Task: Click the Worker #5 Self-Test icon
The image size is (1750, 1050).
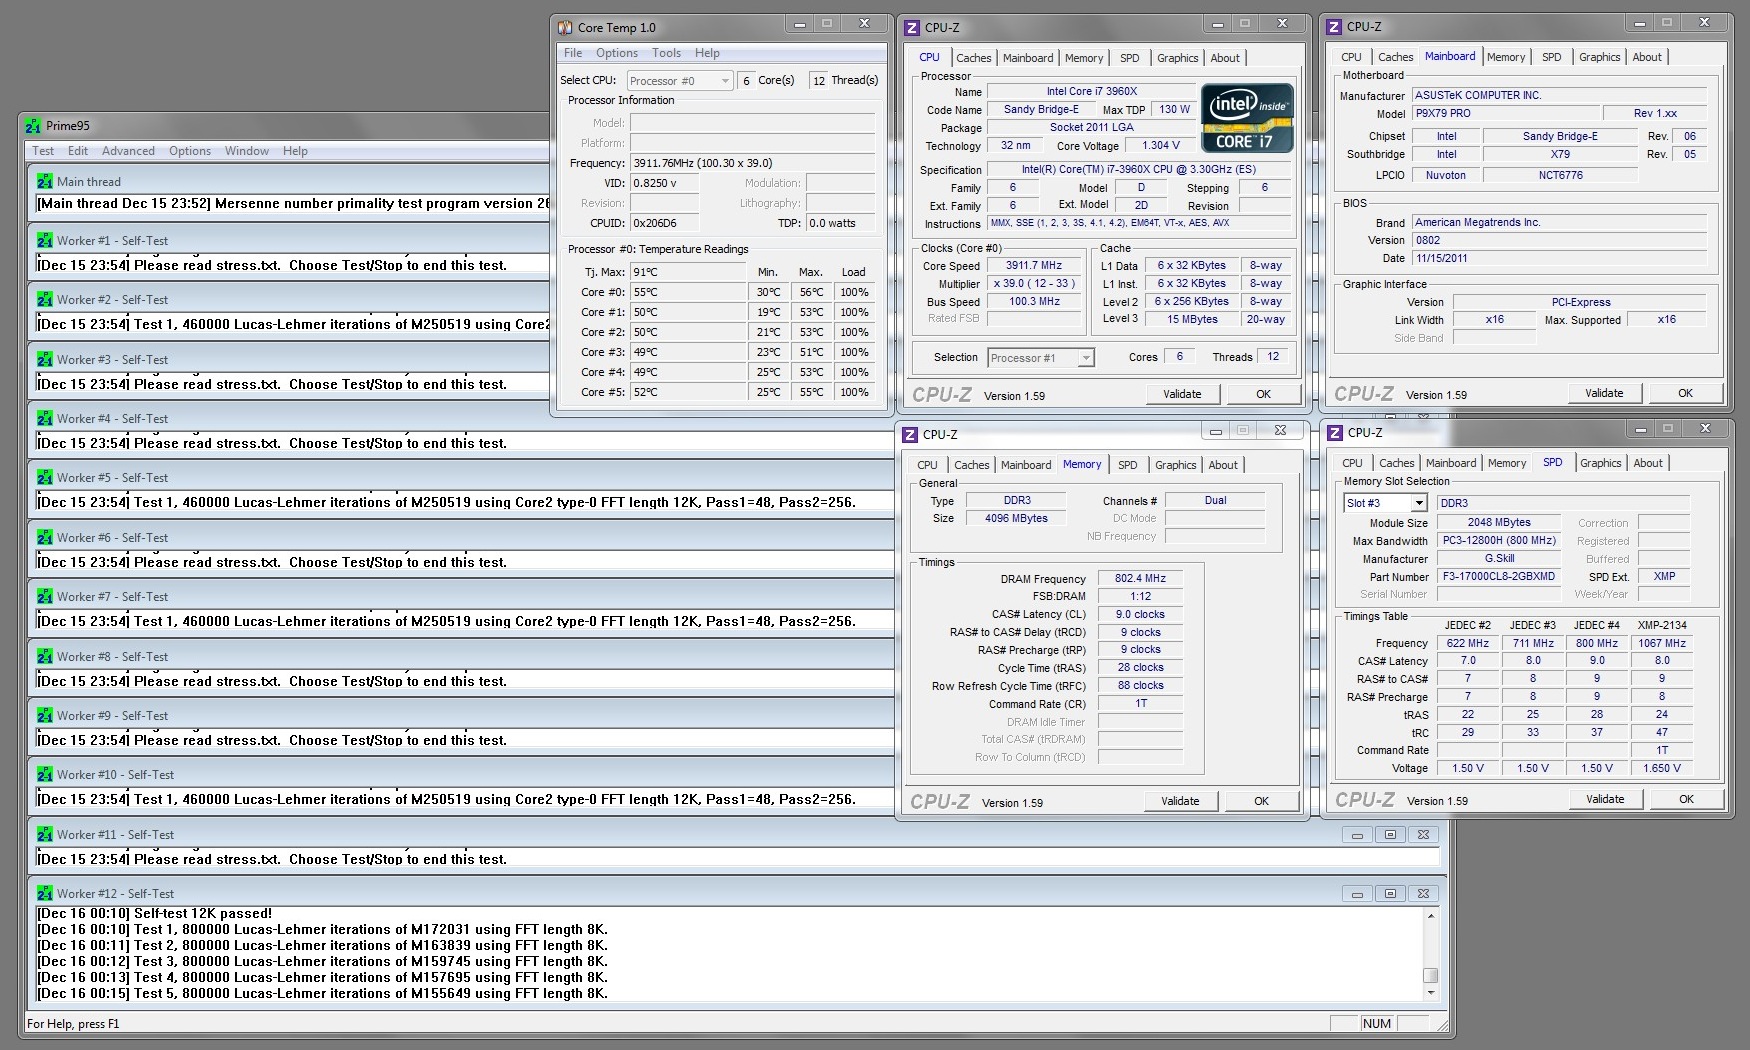Action: (44, 478)
